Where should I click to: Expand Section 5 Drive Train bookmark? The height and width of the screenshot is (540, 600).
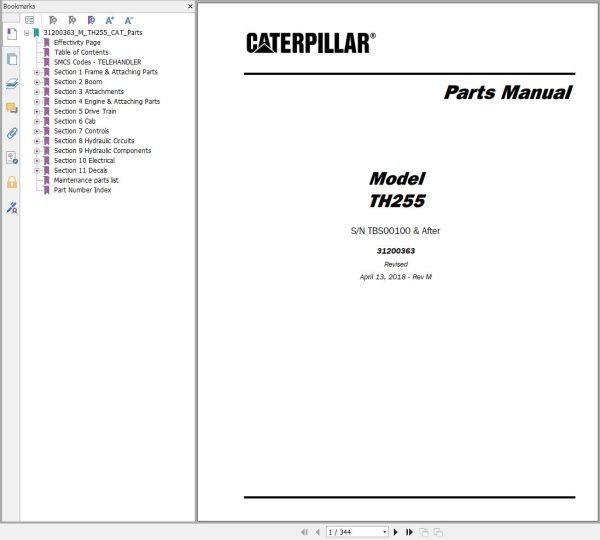(37, 112)
